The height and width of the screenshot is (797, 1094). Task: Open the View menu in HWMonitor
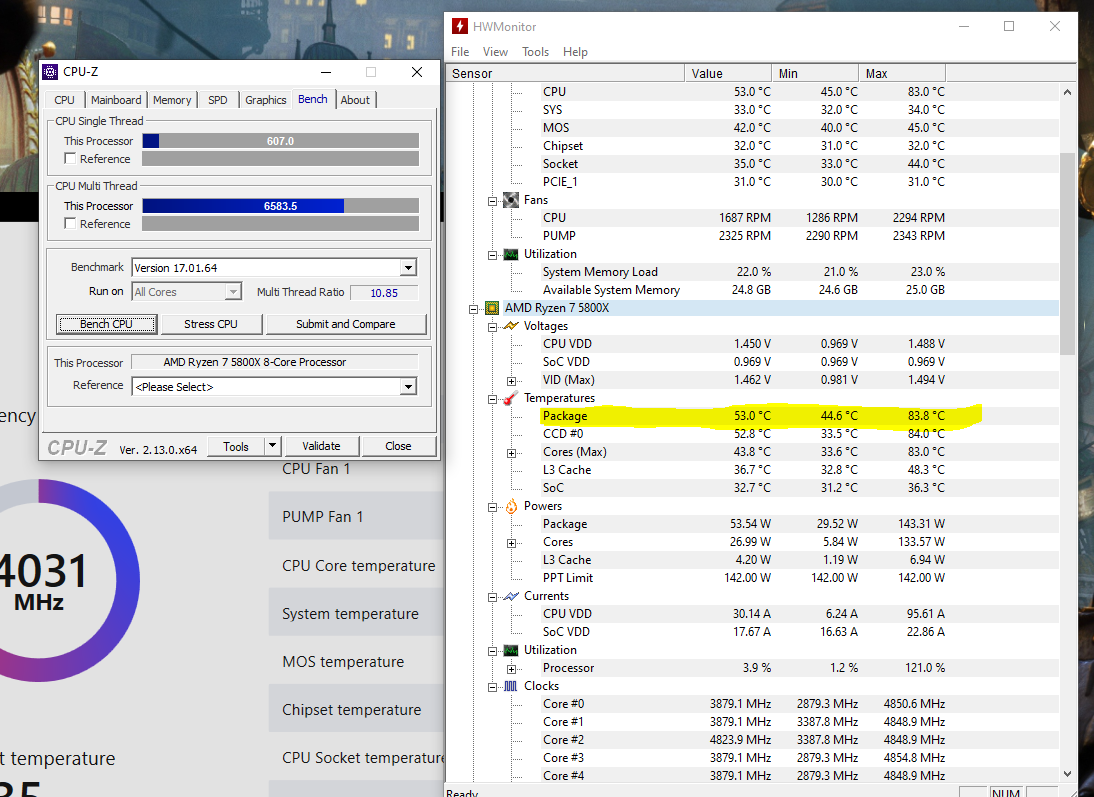tap(495, 52)
